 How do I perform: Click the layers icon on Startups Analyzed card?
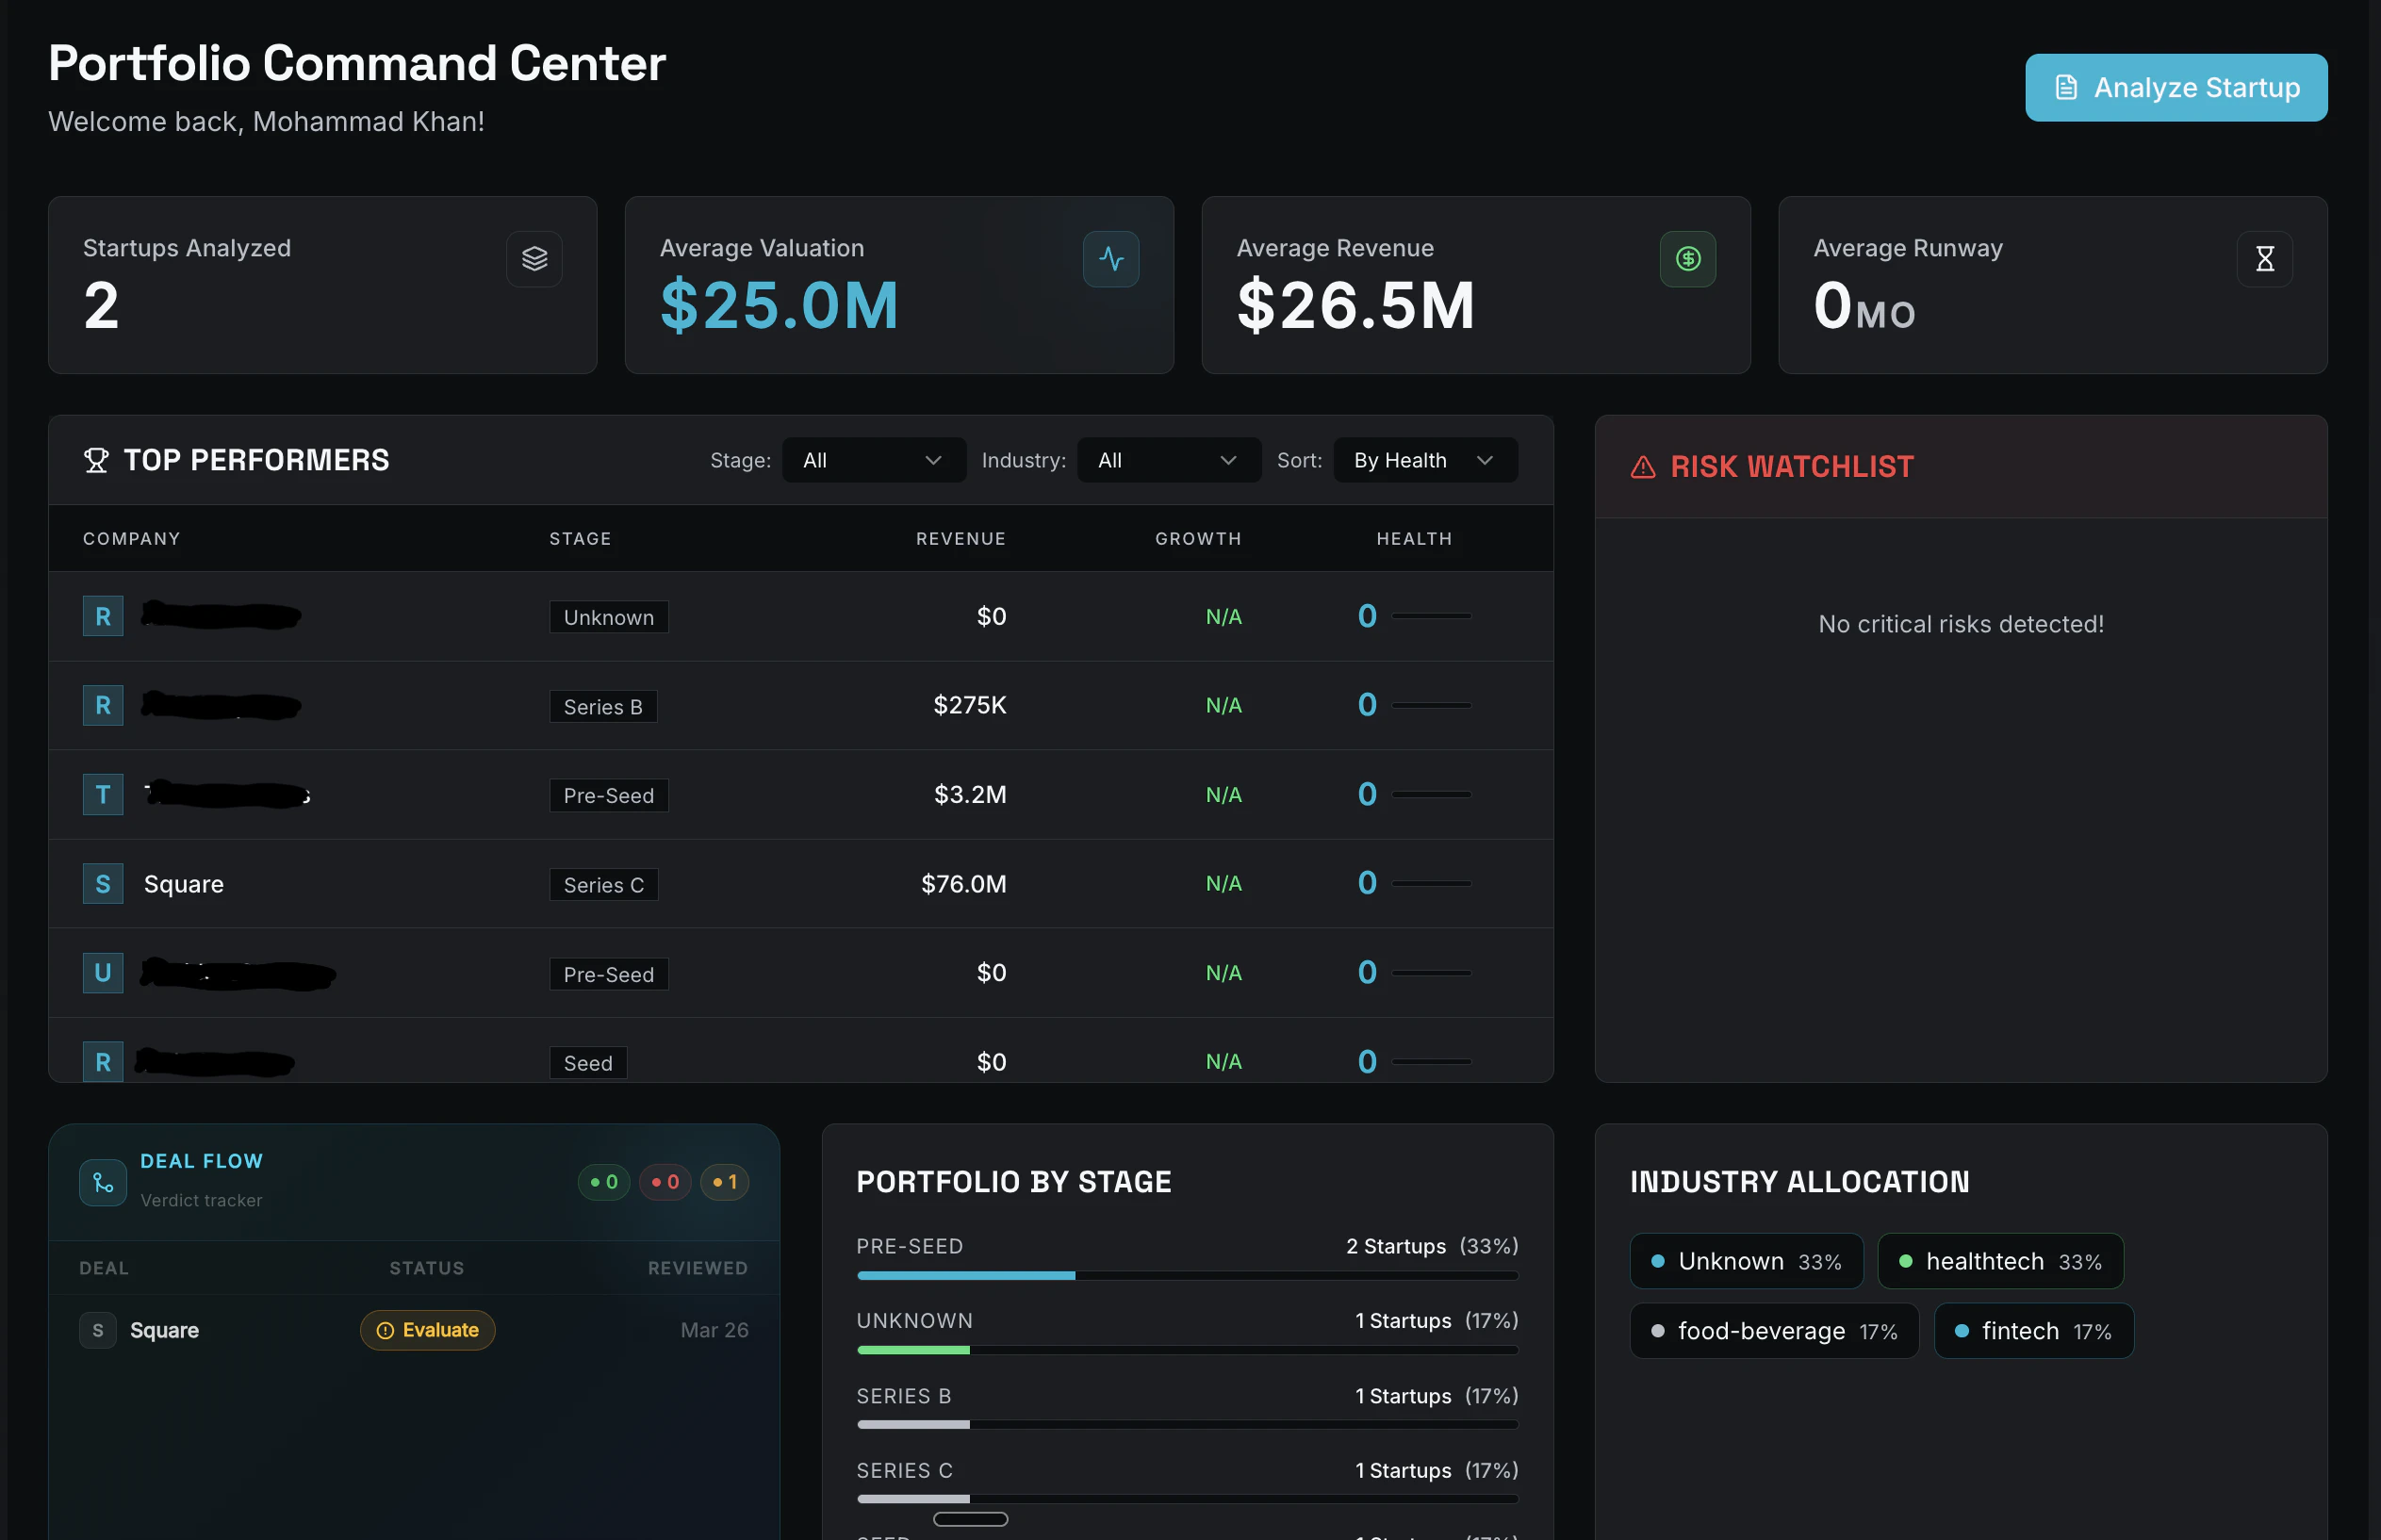coord(534,259)
